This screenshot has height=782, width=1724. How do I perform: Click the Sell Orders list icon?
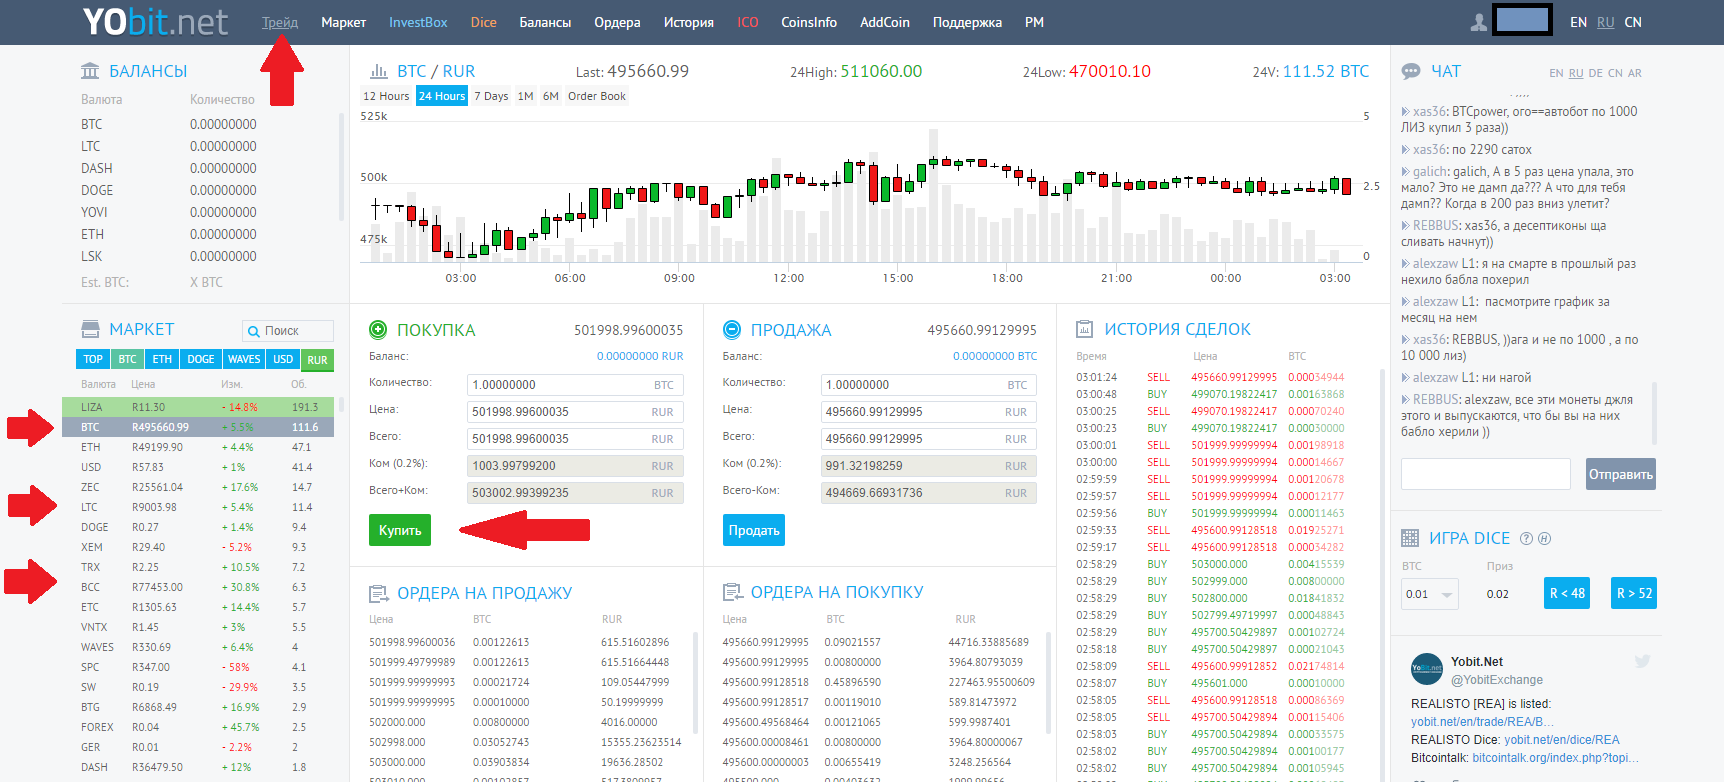(378, 594)
